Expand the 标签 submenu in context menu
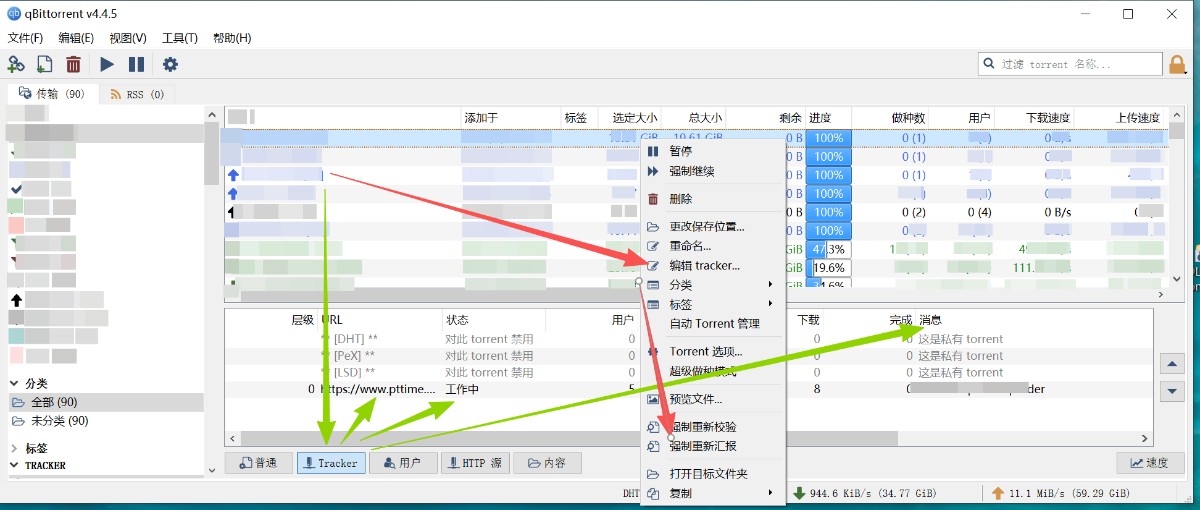 click(x=712, y=304)
